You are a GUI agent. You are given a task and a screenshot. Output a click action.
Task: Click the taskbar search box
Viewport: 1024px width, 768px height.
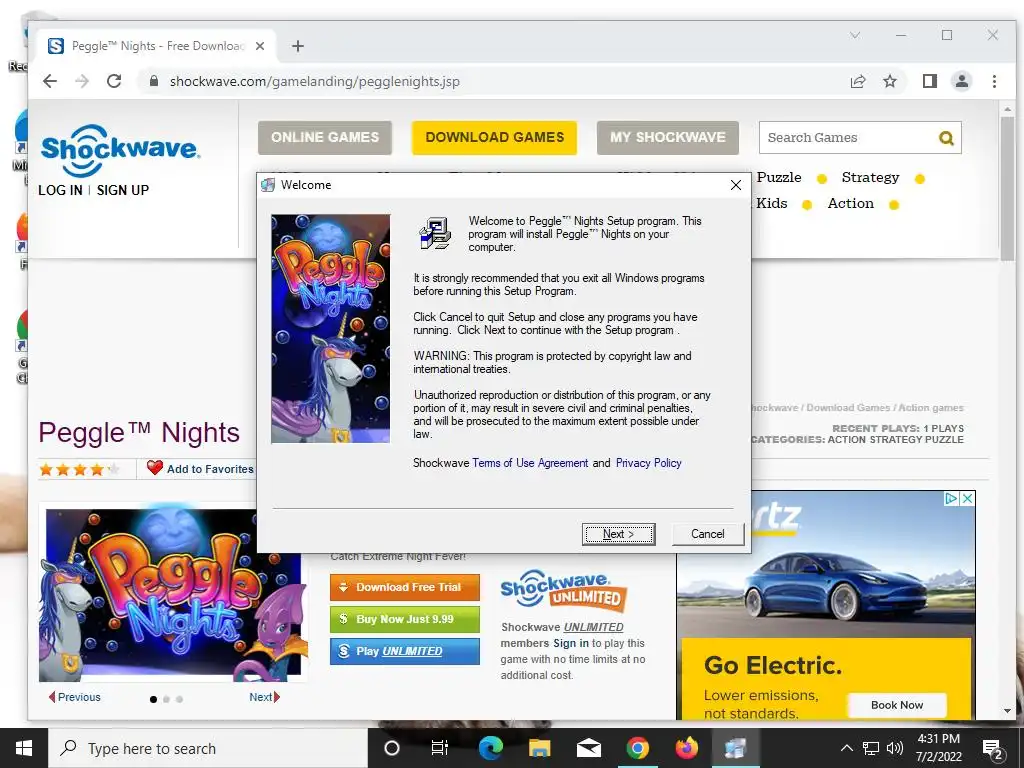click(208, 748)
